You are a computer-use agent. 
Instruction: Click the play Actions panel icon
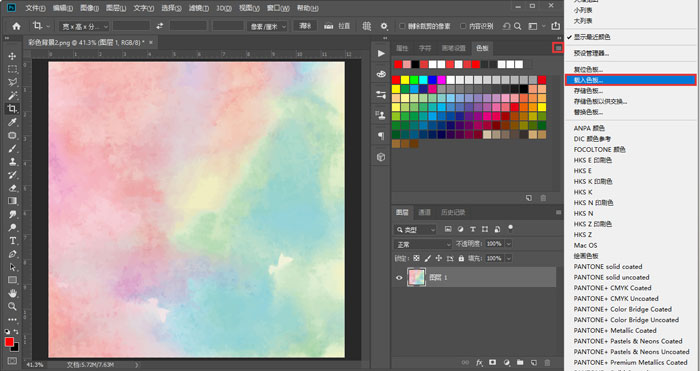pos(381,54)
